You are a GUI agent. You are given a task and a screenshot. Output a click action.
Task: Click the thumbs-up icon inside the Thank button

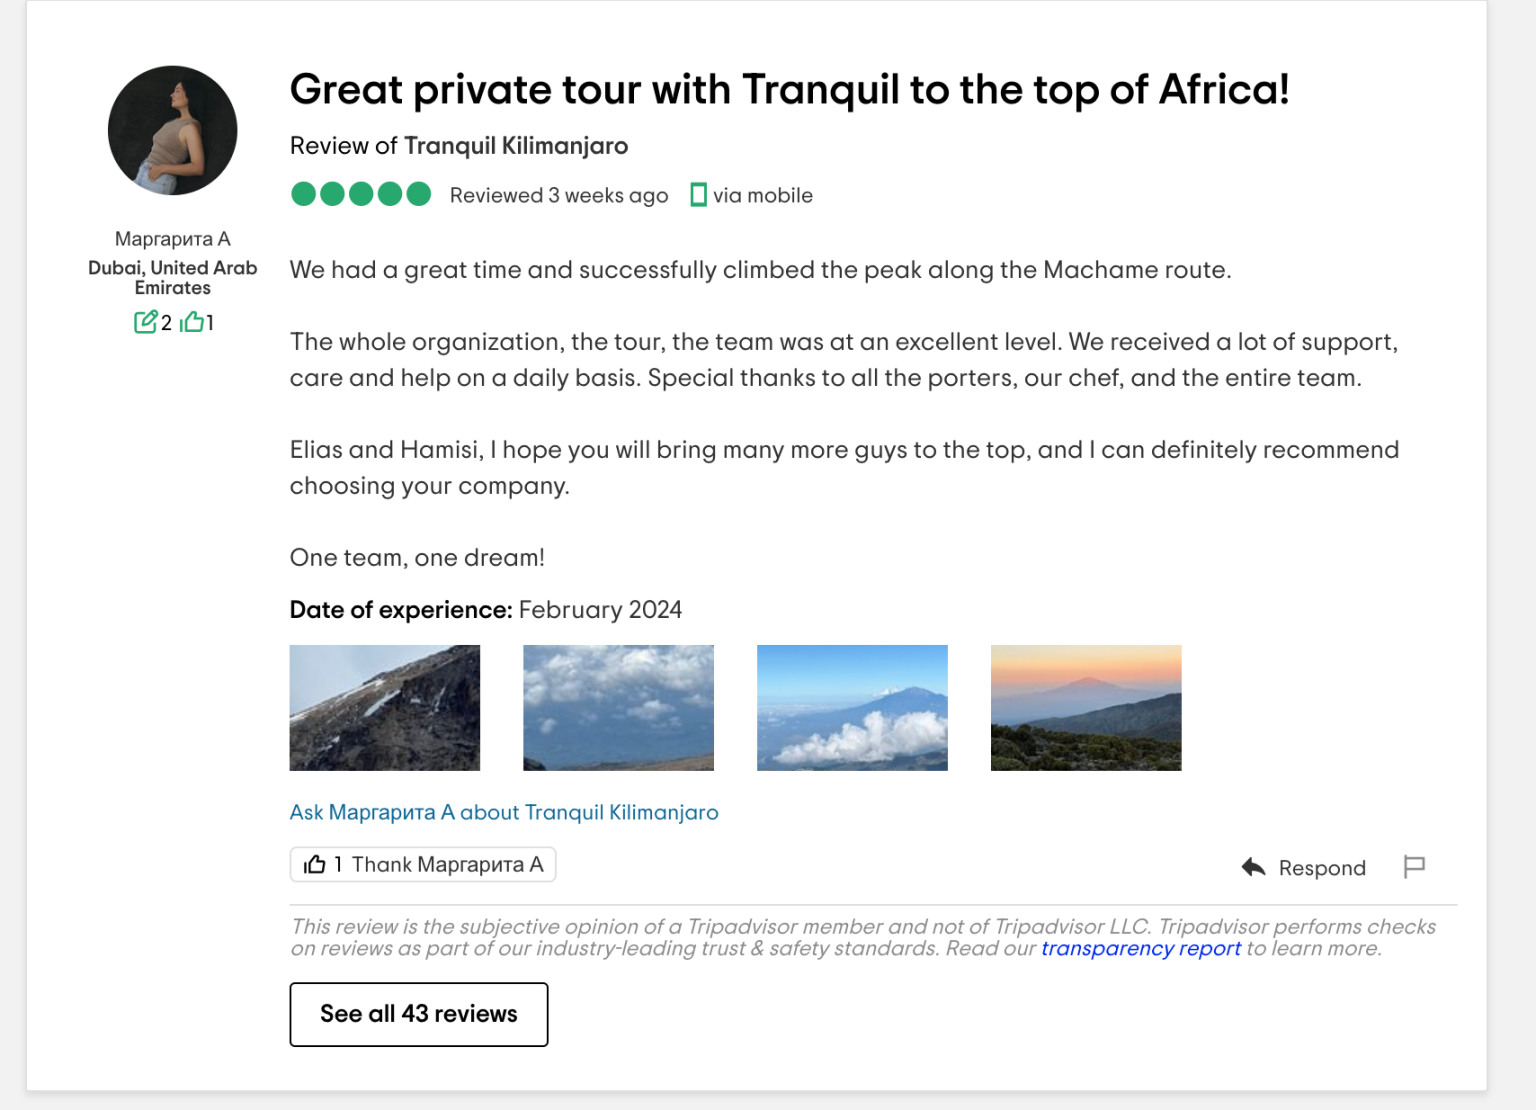pyautogui.click(x=316, y=863)
